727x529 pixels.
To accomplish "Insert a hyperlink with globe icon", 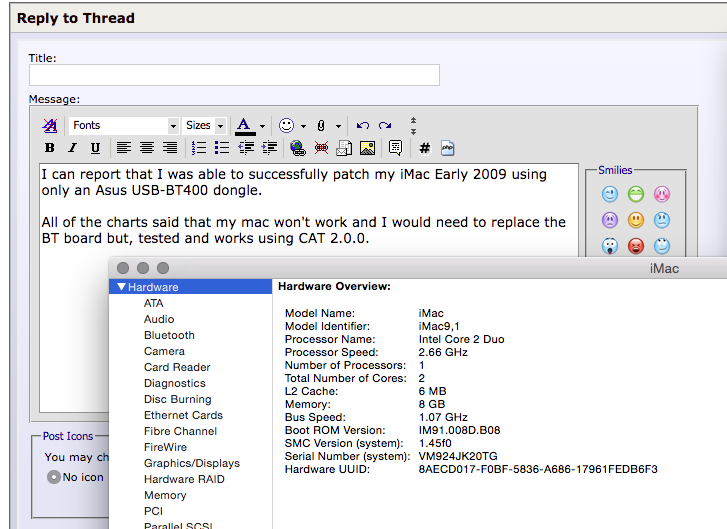I will point(298,148).
